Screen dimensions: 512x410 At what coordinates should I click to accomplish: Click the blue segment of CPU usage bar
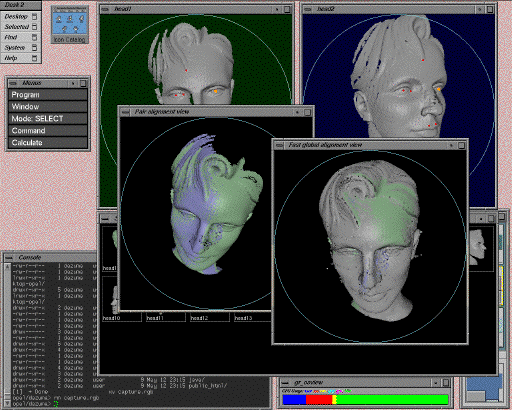tap(294, 400)
